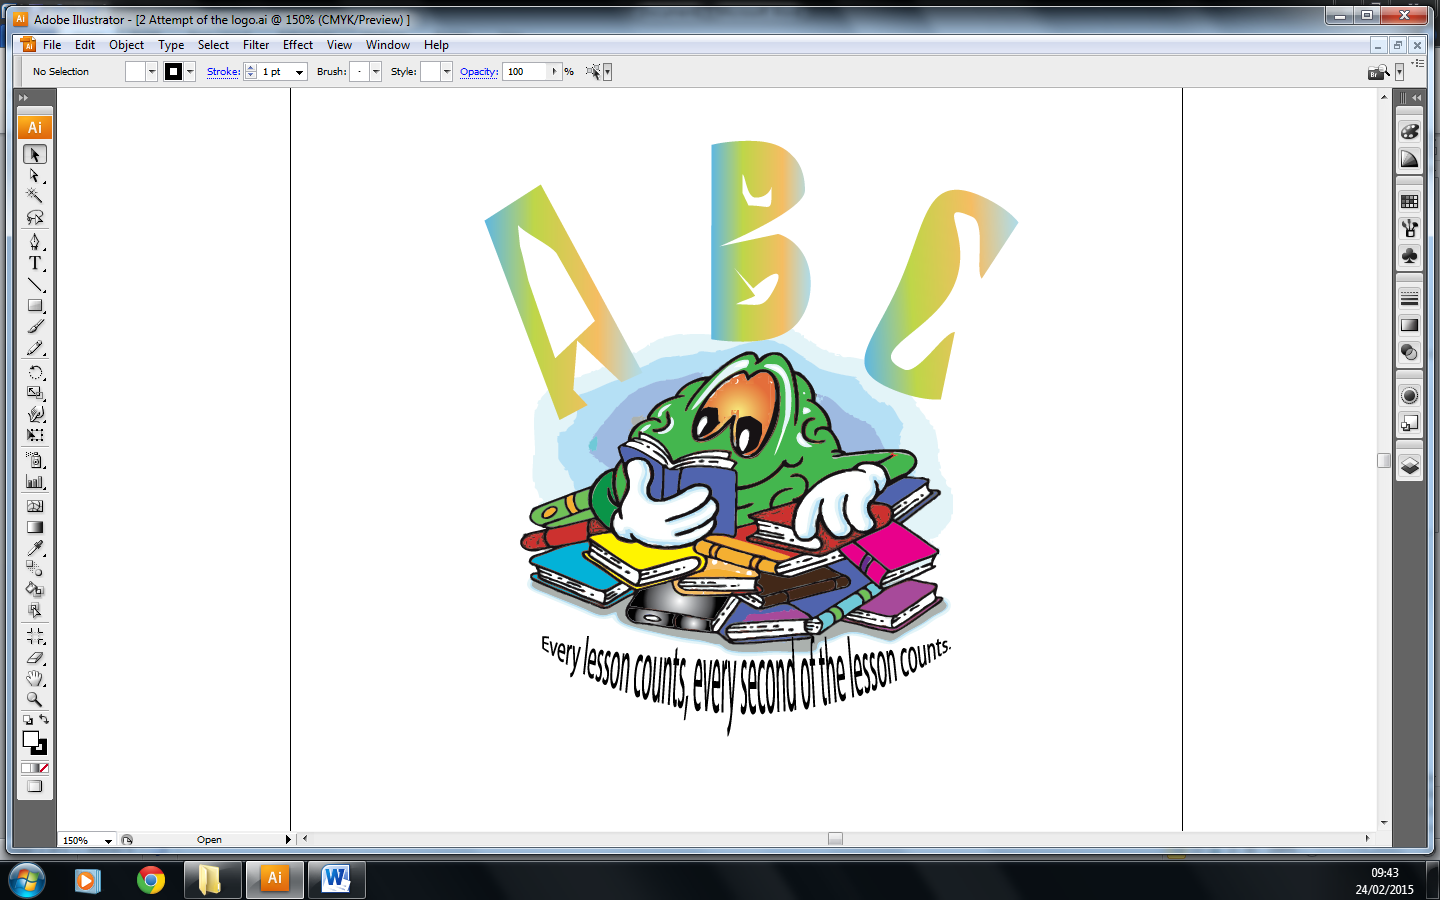Select the Crop Area tool
This screenshot has width=1440, height=900.
point(35,636)
